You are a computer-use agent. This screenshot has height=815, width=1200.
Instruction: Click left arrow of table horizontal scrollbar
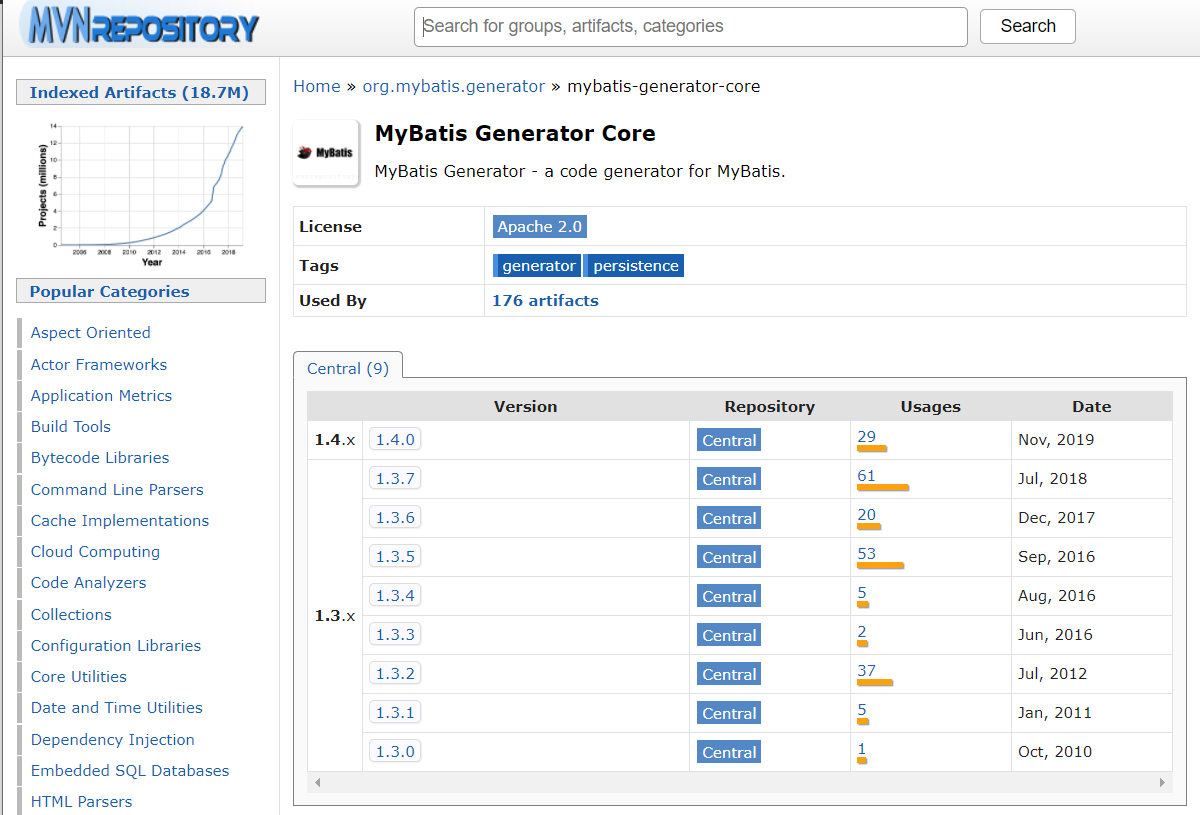317,782
